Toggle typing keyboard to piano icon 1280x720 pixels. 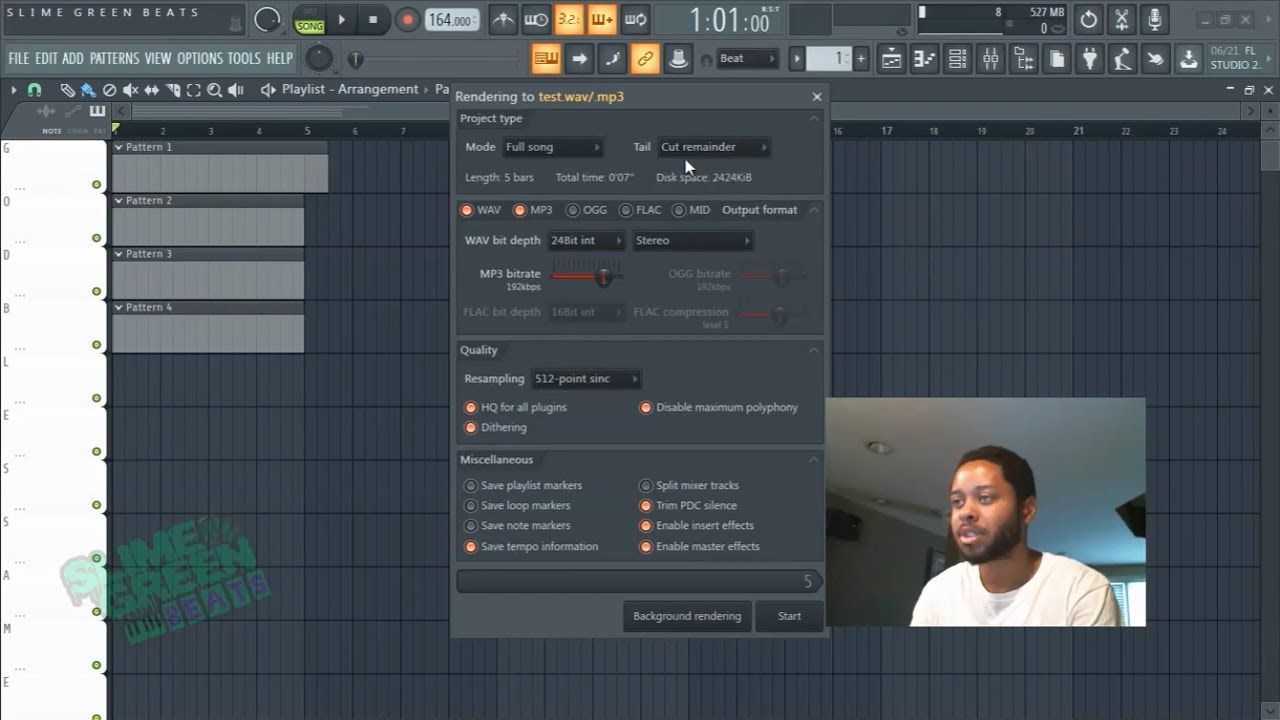pos(545,59)
